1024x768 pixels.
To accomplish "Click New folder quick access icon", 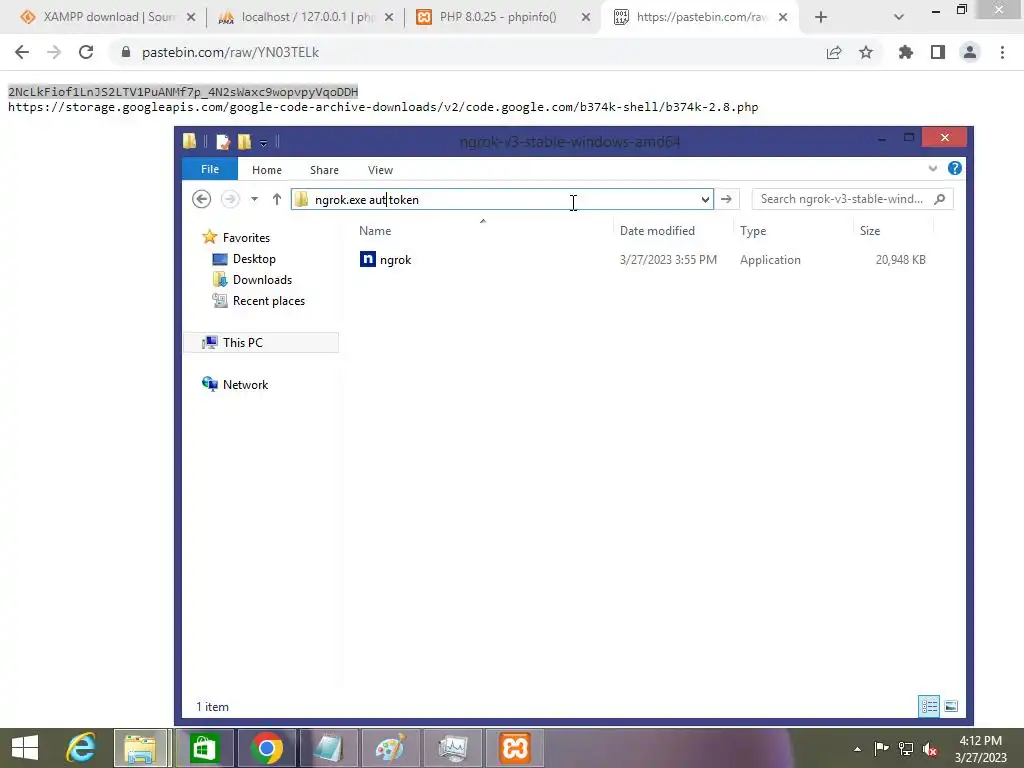I will tap(244, 142).
